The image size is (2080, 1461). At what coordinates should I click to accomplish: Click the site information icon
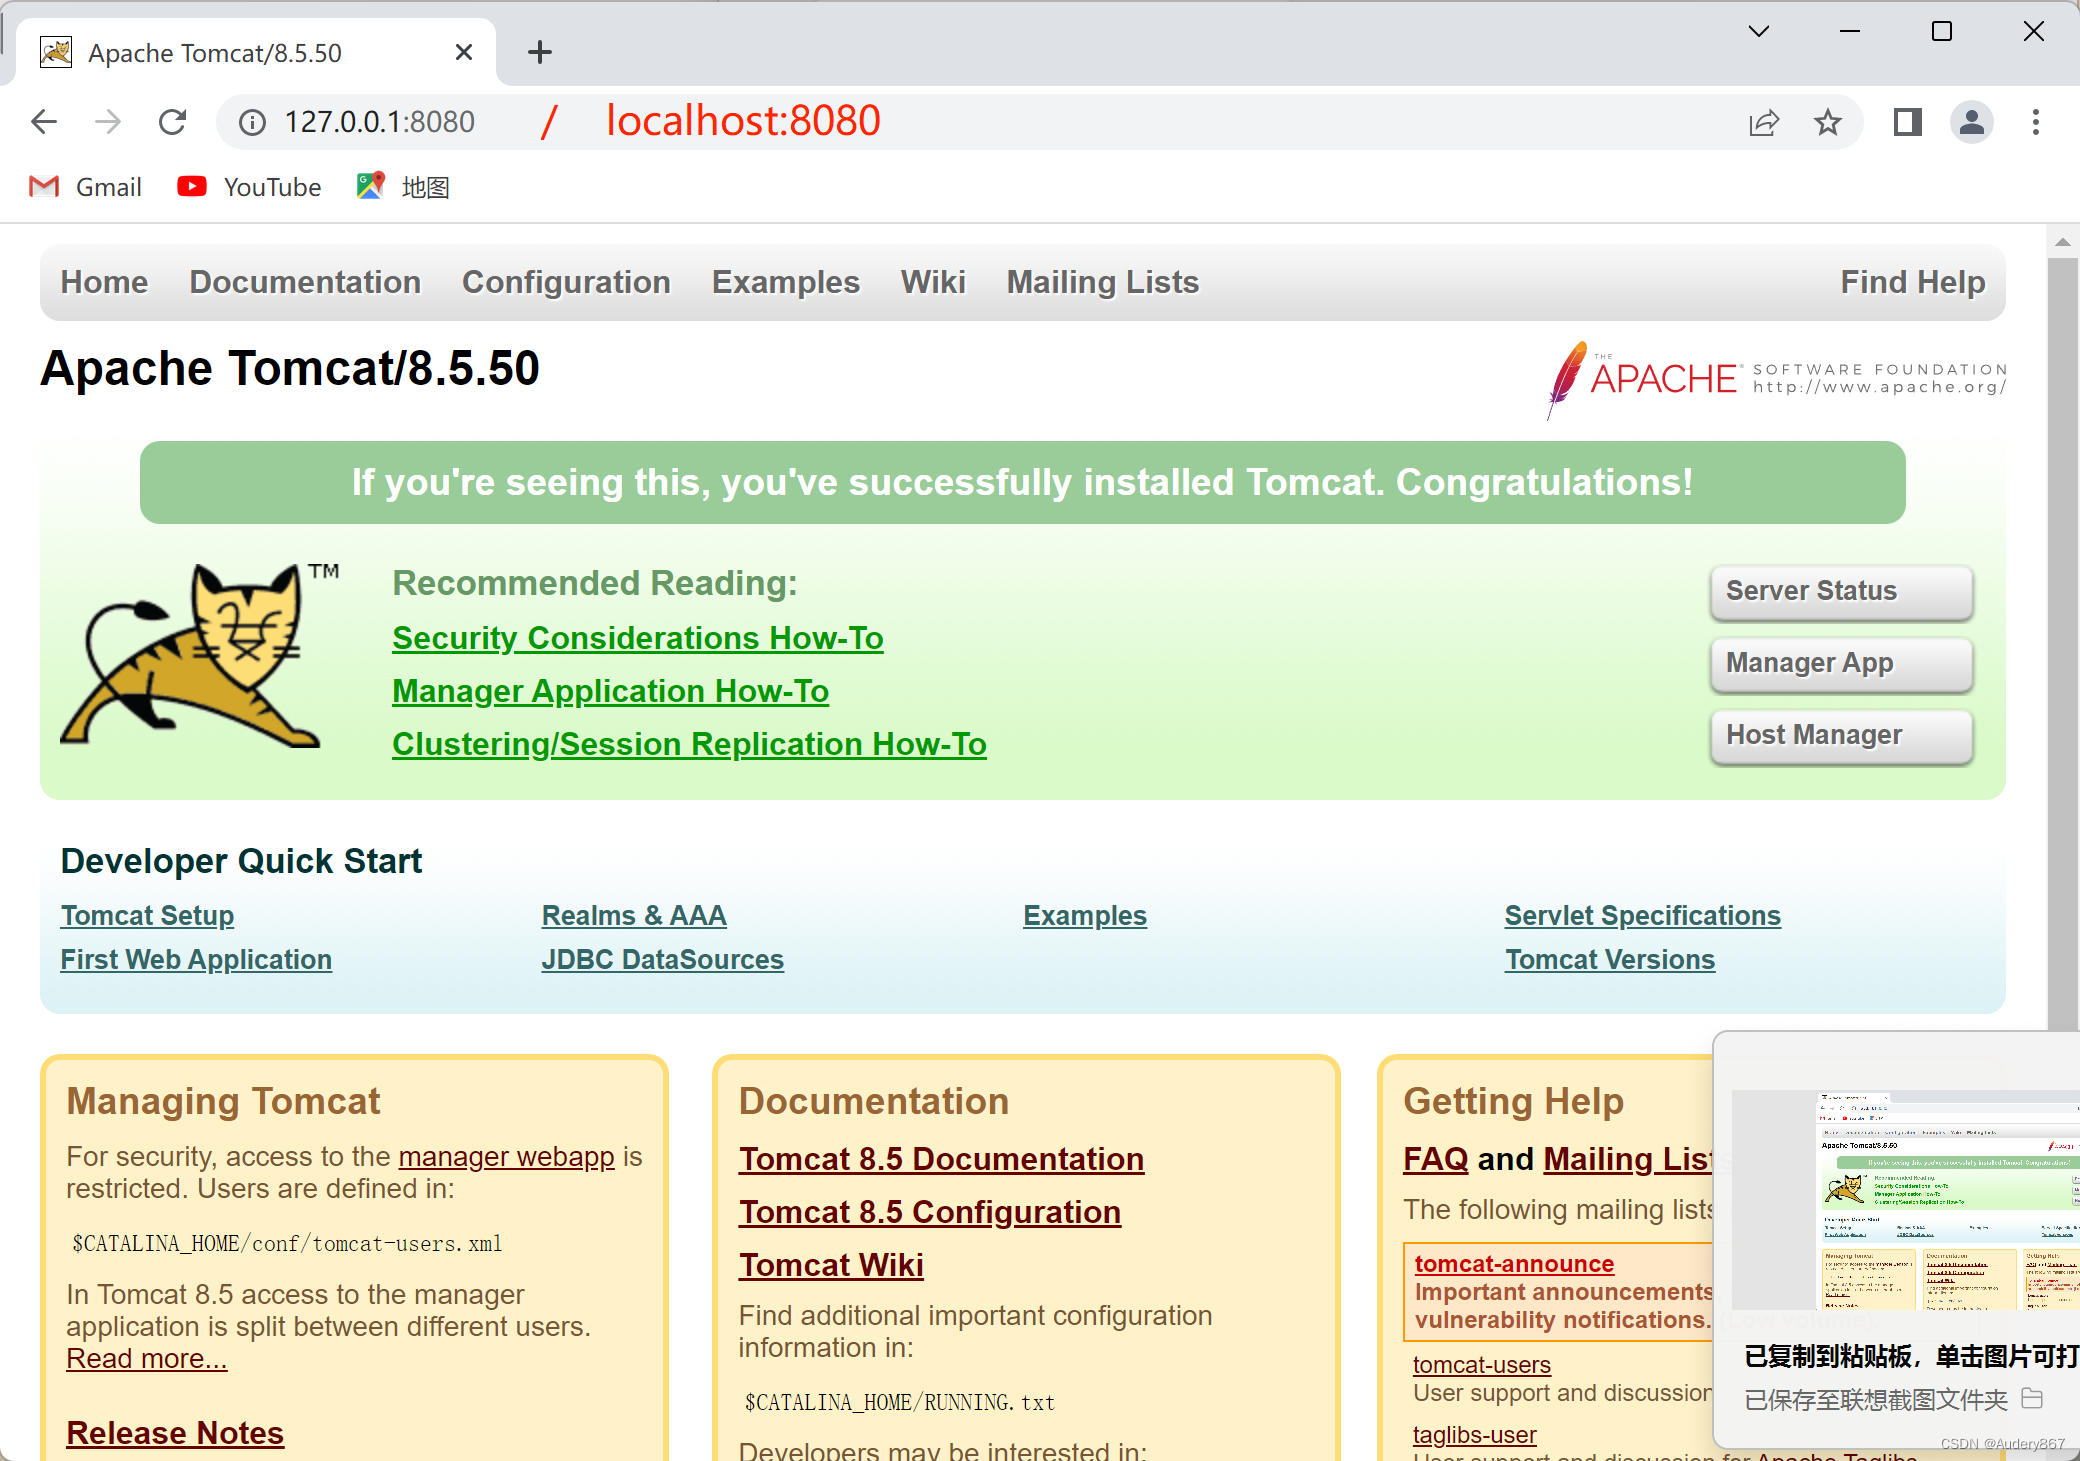tap(252, 122)
